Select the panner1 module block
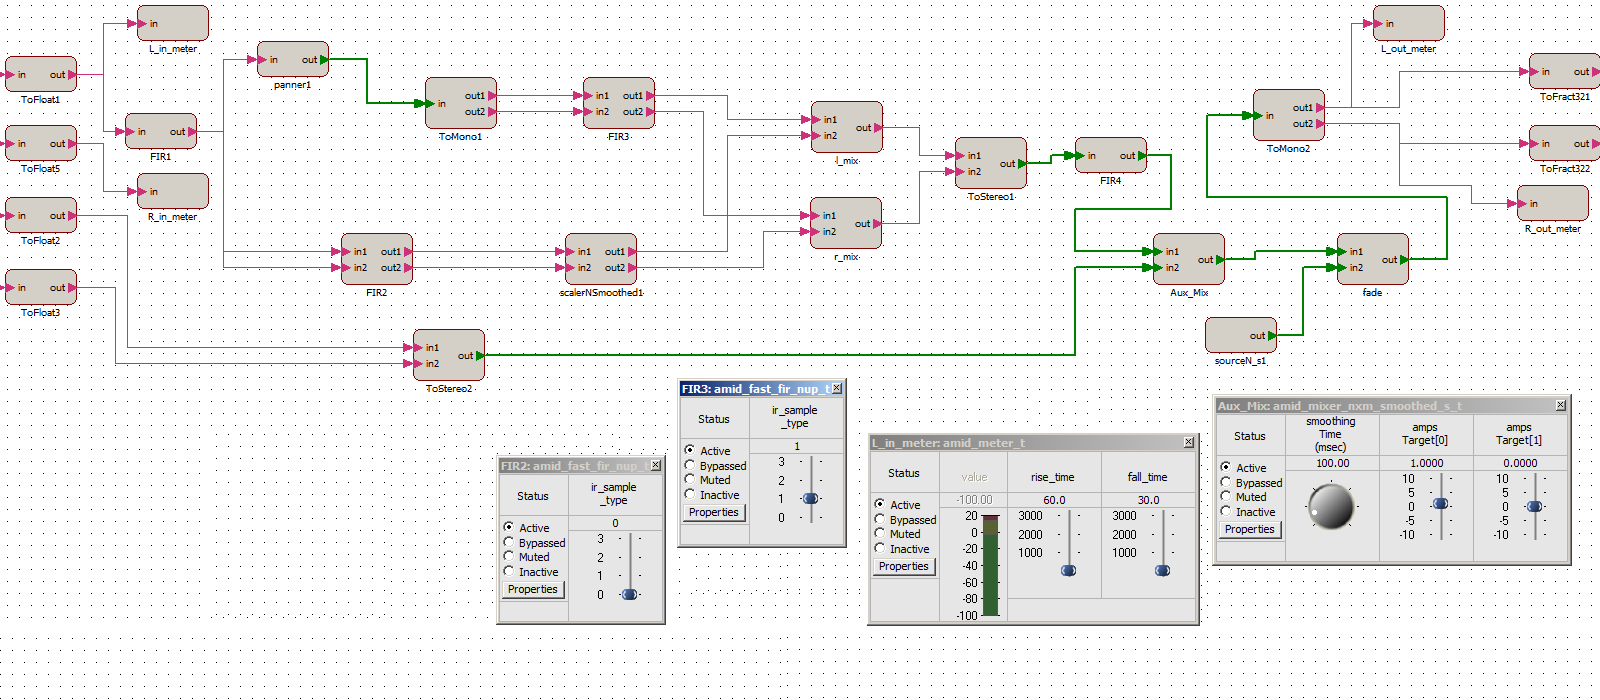The width and height of the screenshot is (1600, 700). (x=293, y=60)
